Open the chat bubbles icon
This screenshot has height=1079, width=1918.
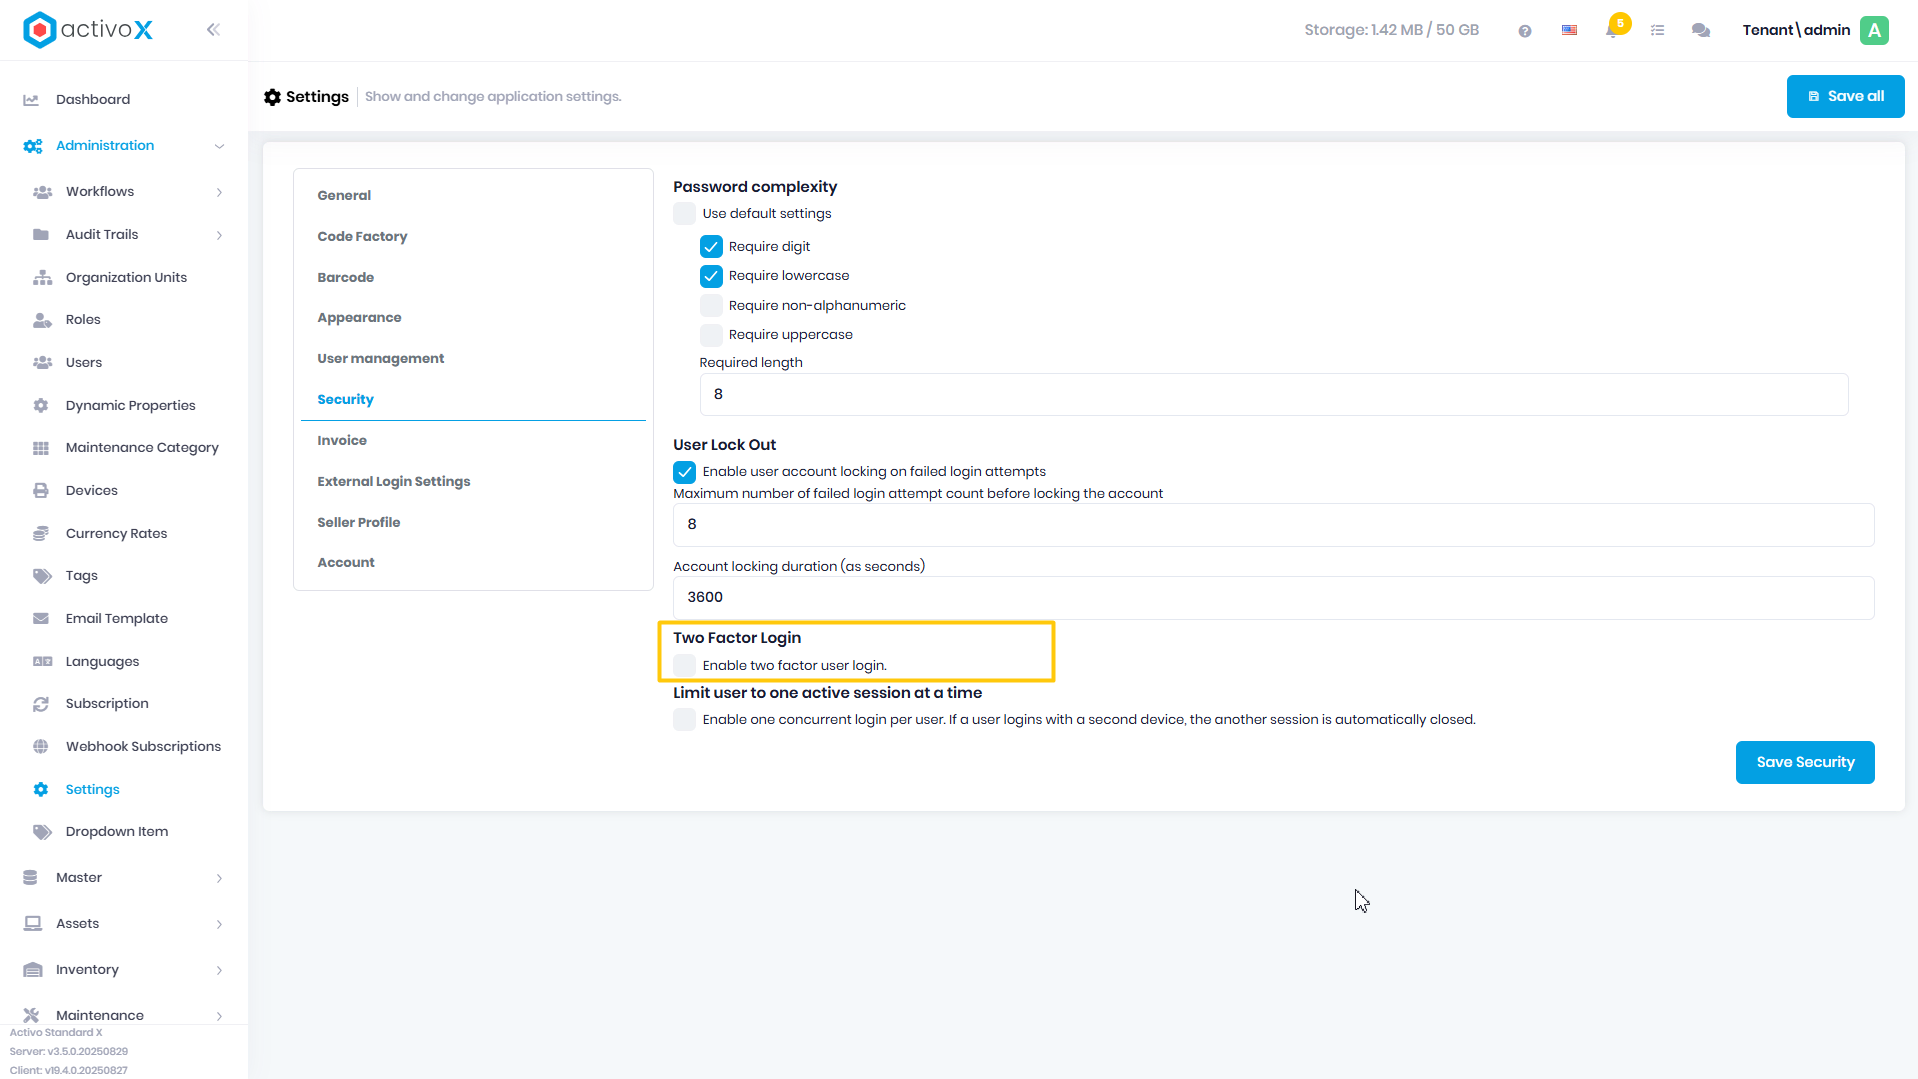[x=1700, y=31]
